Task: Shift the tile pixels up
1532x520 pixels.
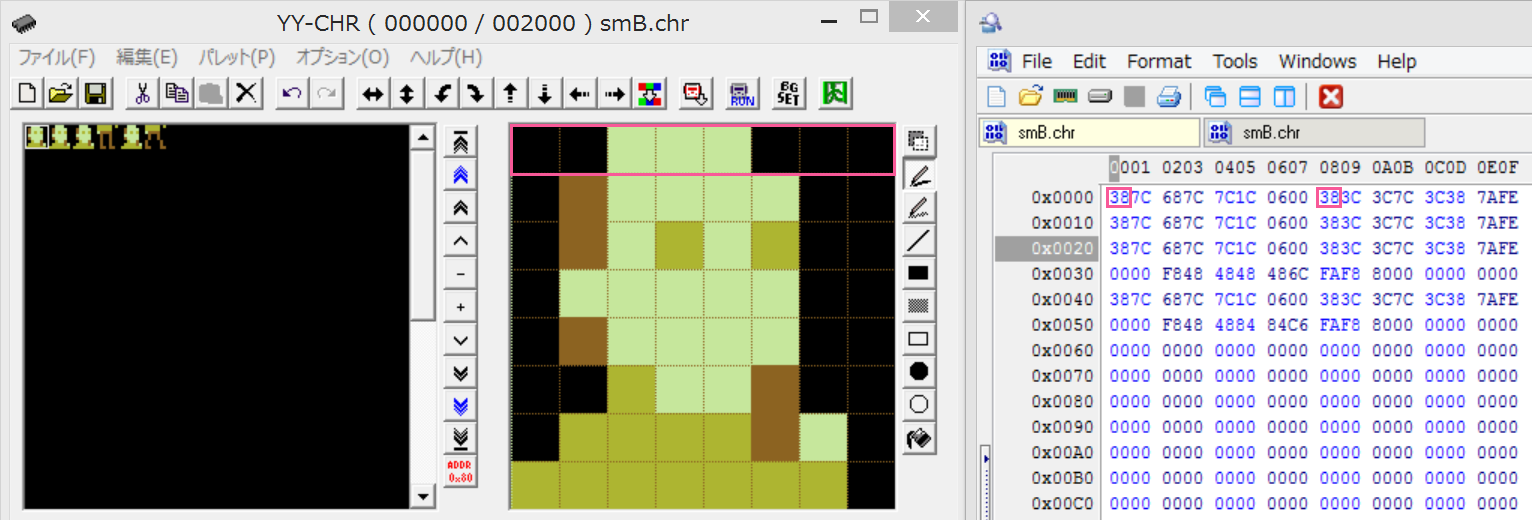Action: click(x=511, y=94)
